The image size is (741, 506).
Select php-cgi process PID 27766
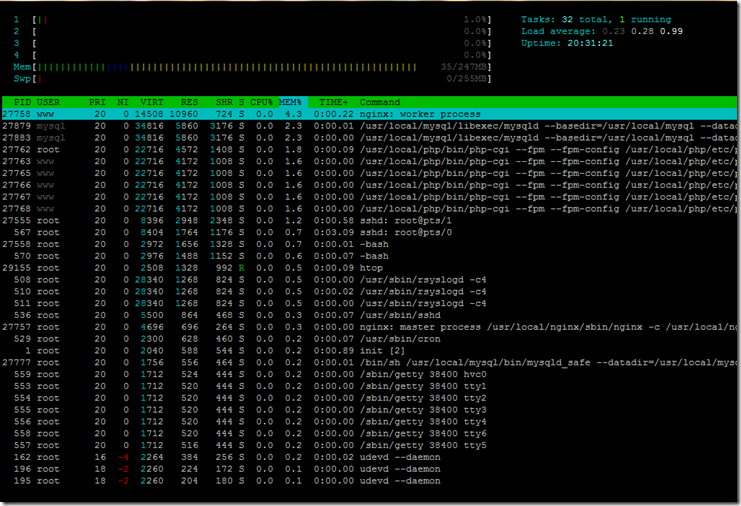pyautogui.click(x=369, y=185)
